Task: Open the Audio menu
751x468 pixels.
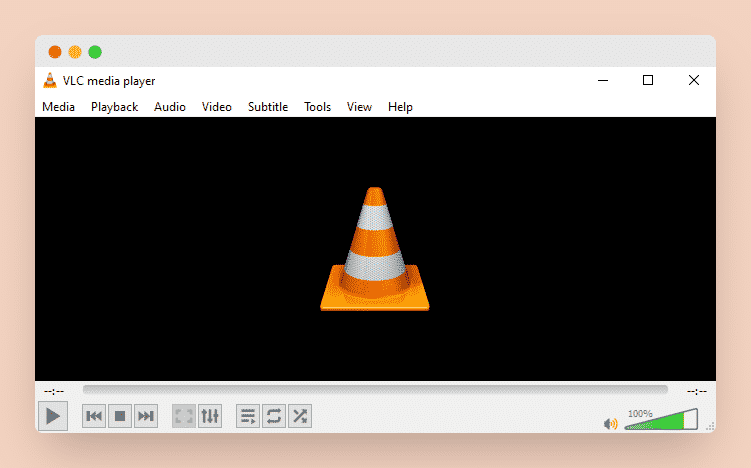Action: click(170, 107)
